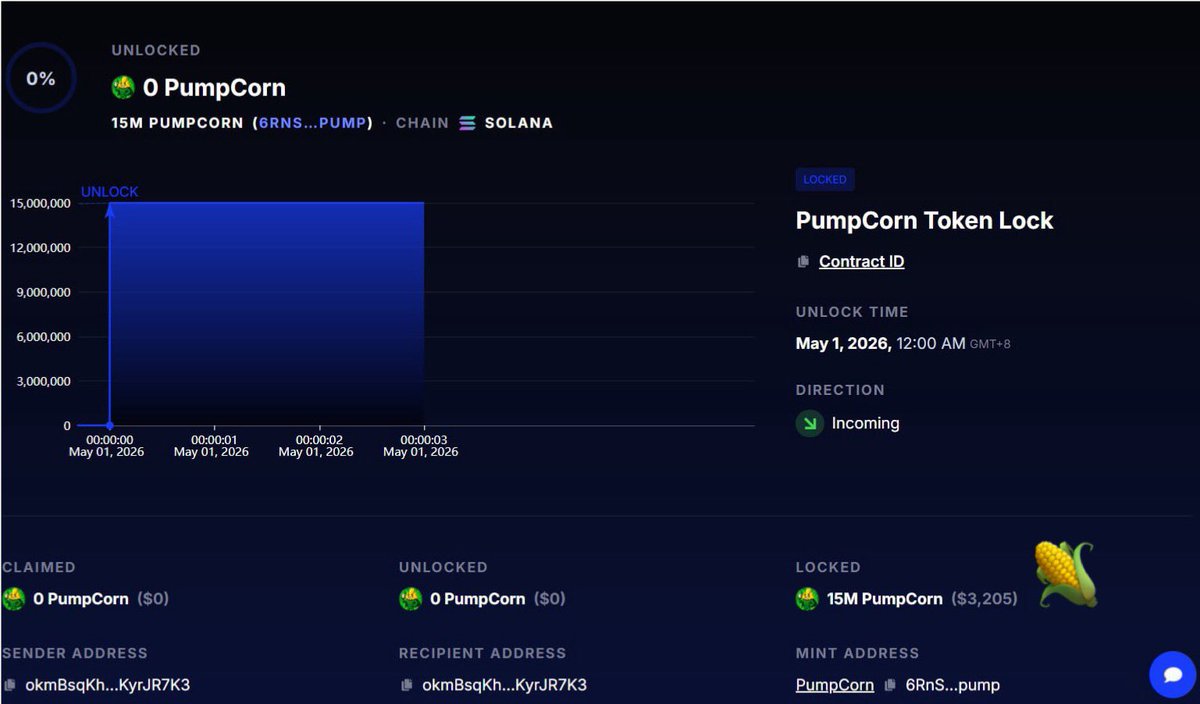Copy the mint address 6RnS...pump
The width and height of the screenshot is (1200, 704).
(888, 685)
